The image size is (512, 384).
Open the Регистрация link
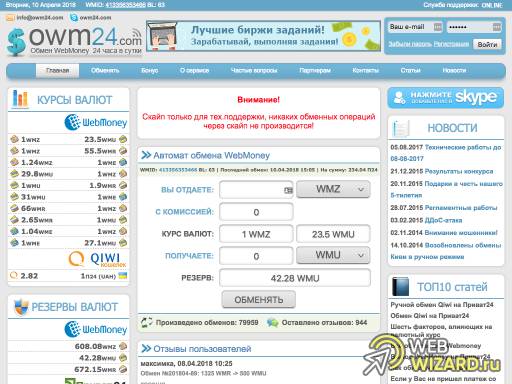tap(451, 44)
